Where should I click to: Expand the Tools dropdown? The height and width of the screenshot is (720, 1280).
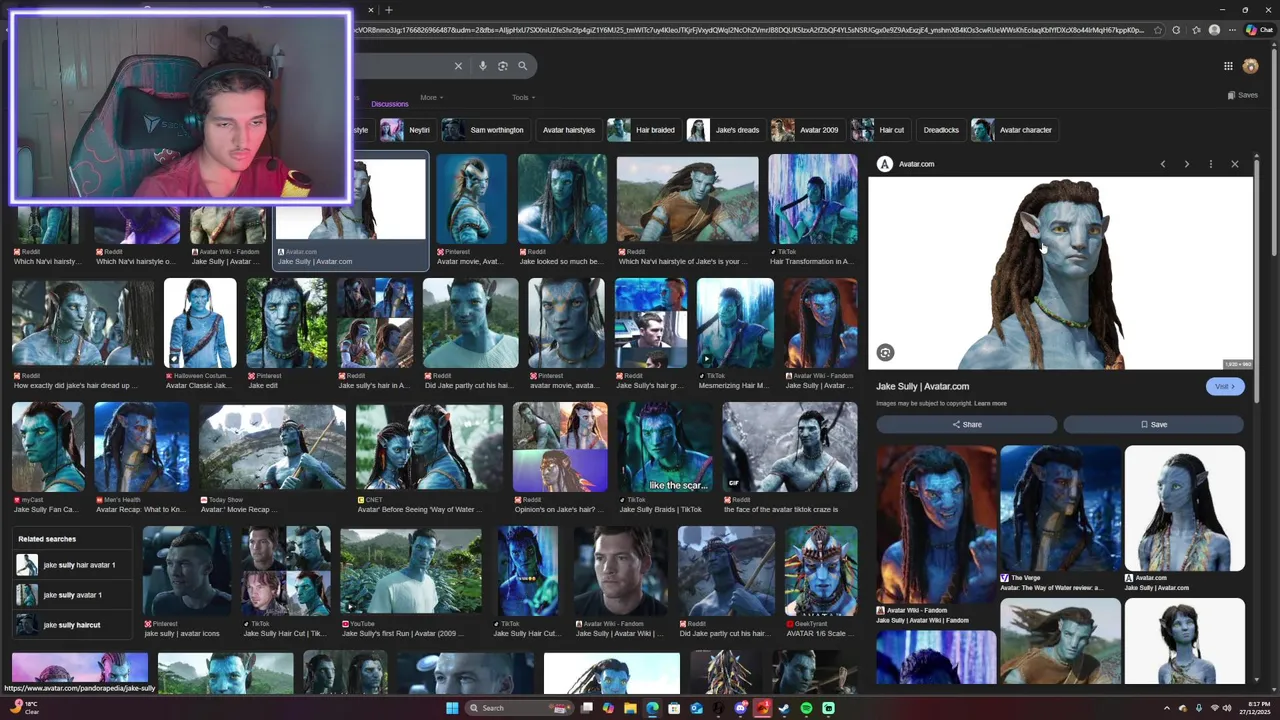(x=523, y=97)
